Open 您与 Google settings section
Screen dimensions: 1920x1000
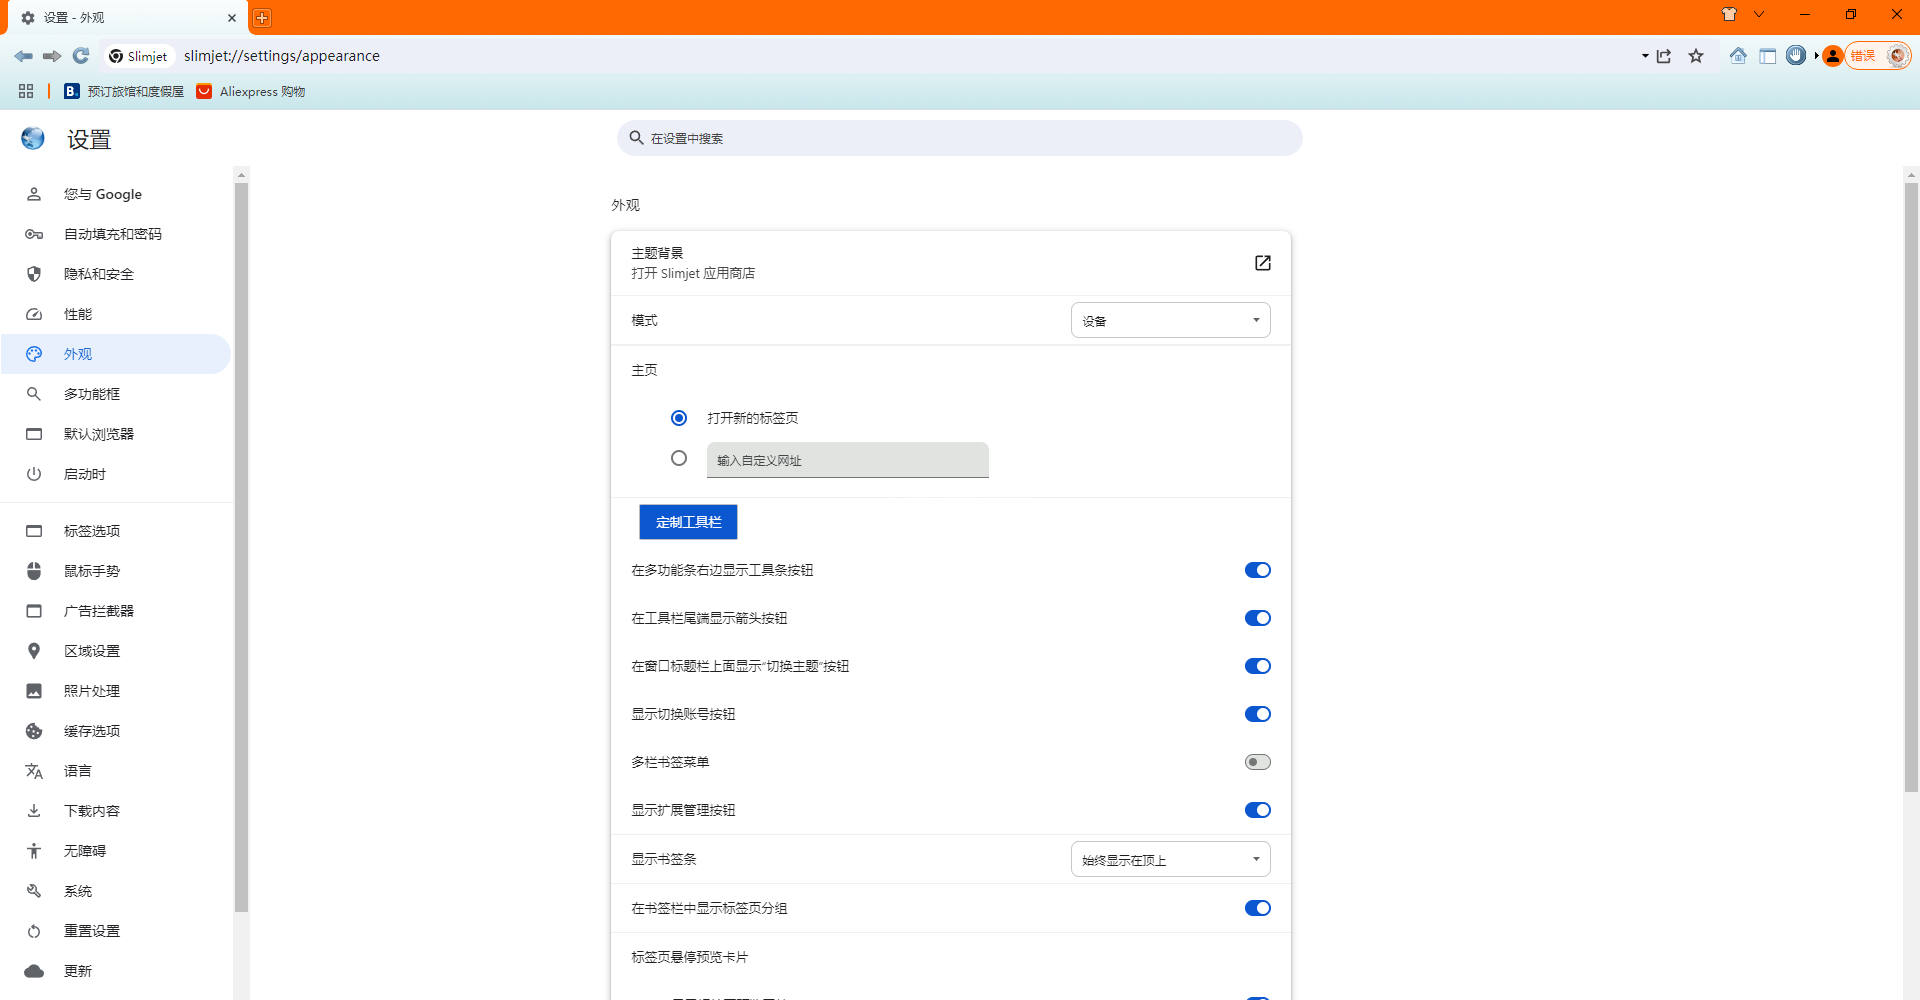coord(116,194)
